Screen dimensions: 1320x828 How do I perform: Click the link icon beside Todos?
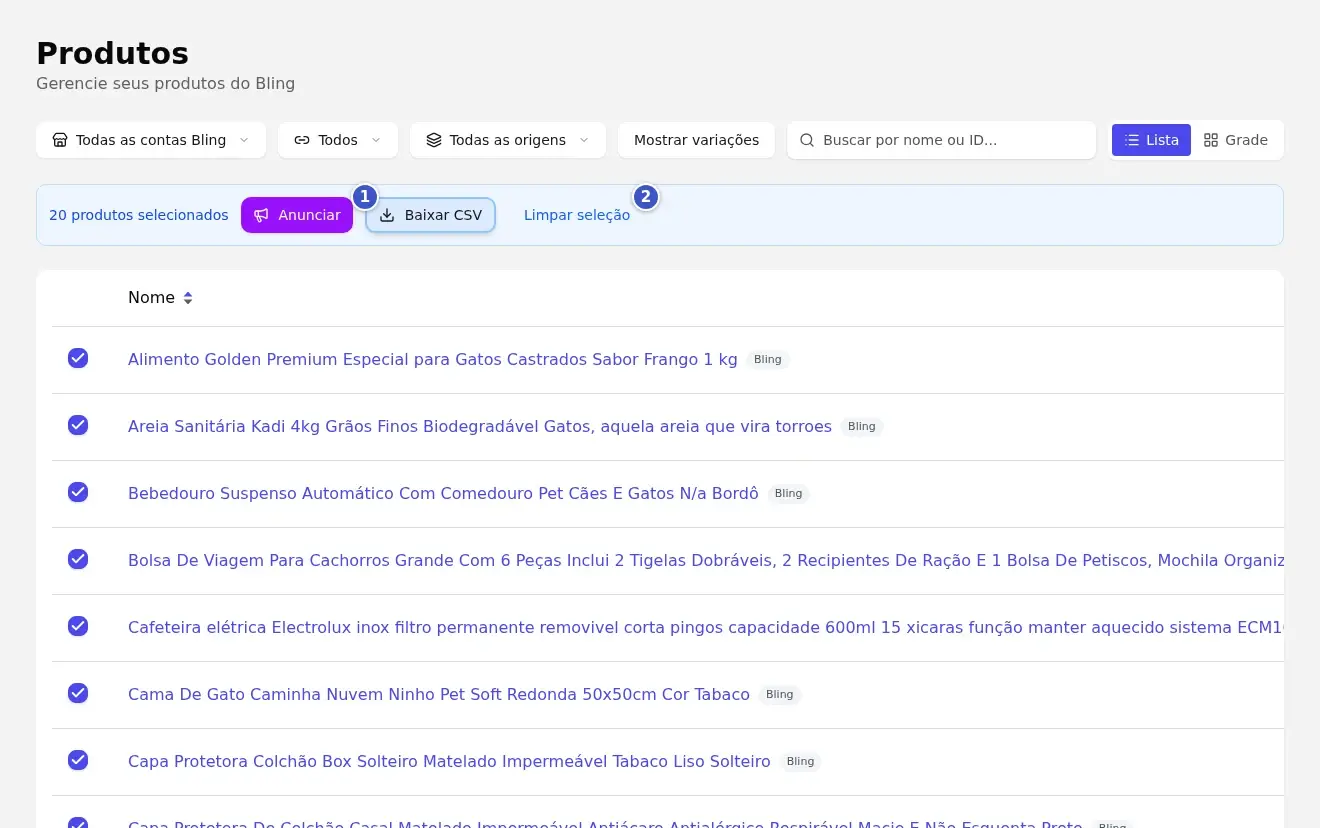tap(302, 140)
